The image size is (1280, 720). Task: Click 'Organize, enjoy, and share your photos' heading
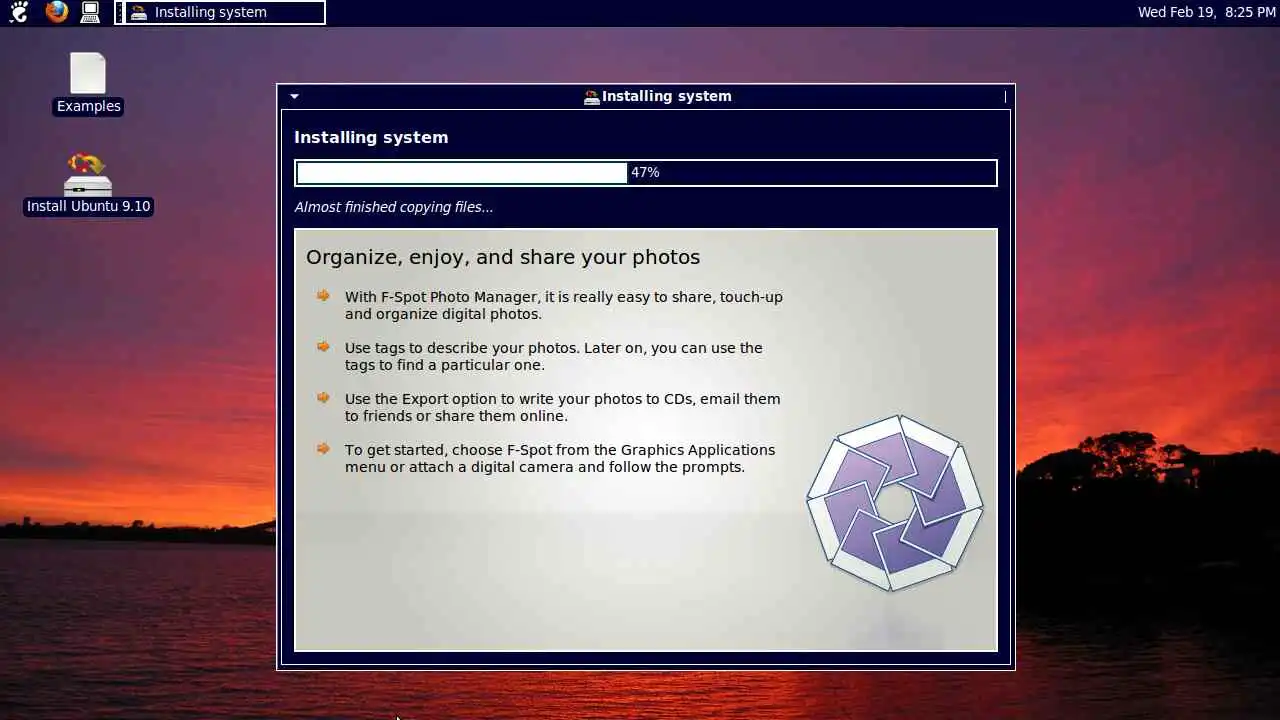tap(503, 257)
